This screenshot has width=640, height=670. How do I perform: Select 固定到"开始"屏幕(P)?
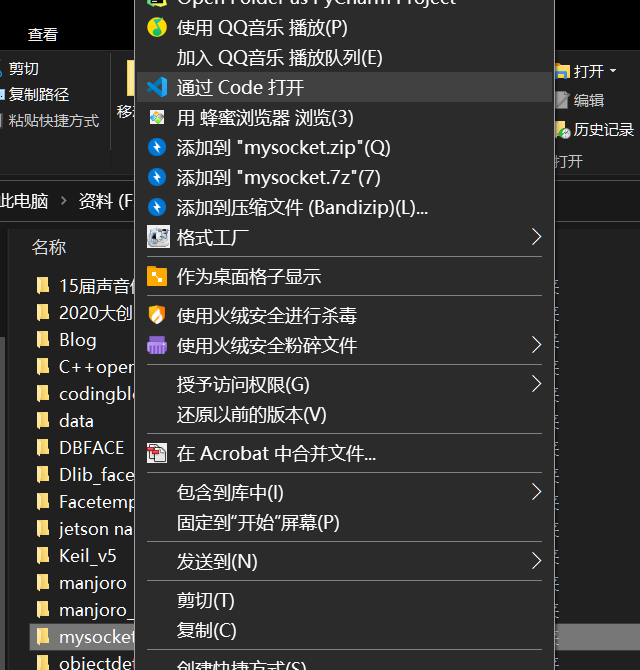344,522
